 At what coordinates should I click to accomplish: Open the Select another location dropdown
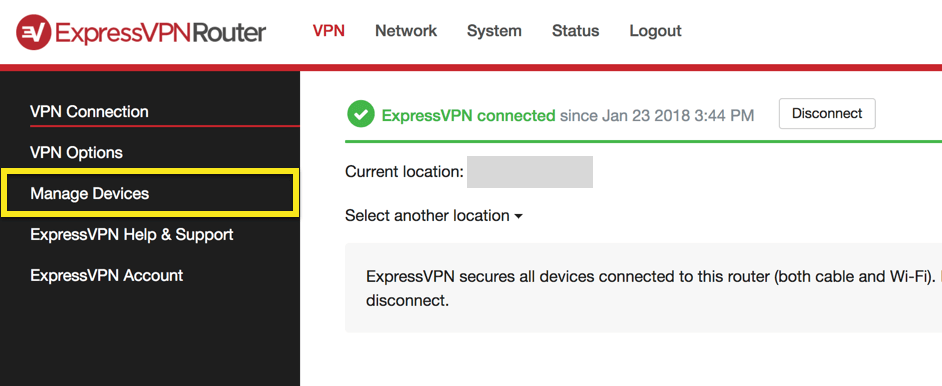(434, 216)
